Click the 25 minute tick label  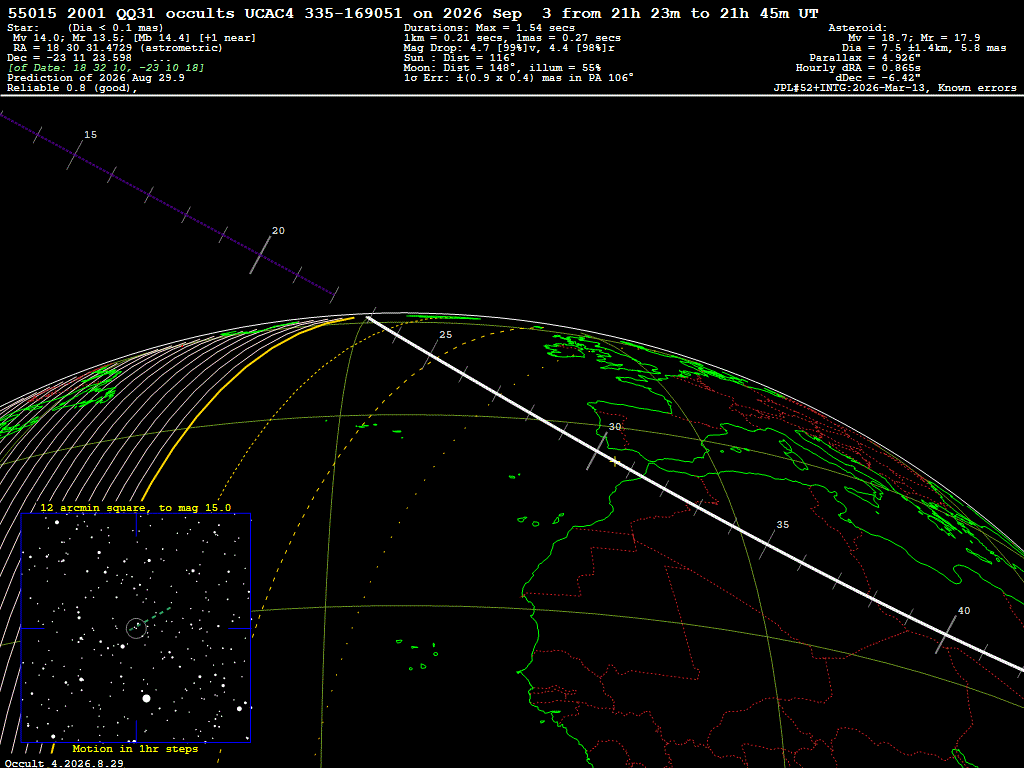pyautogui.click(x=445, y=335)
